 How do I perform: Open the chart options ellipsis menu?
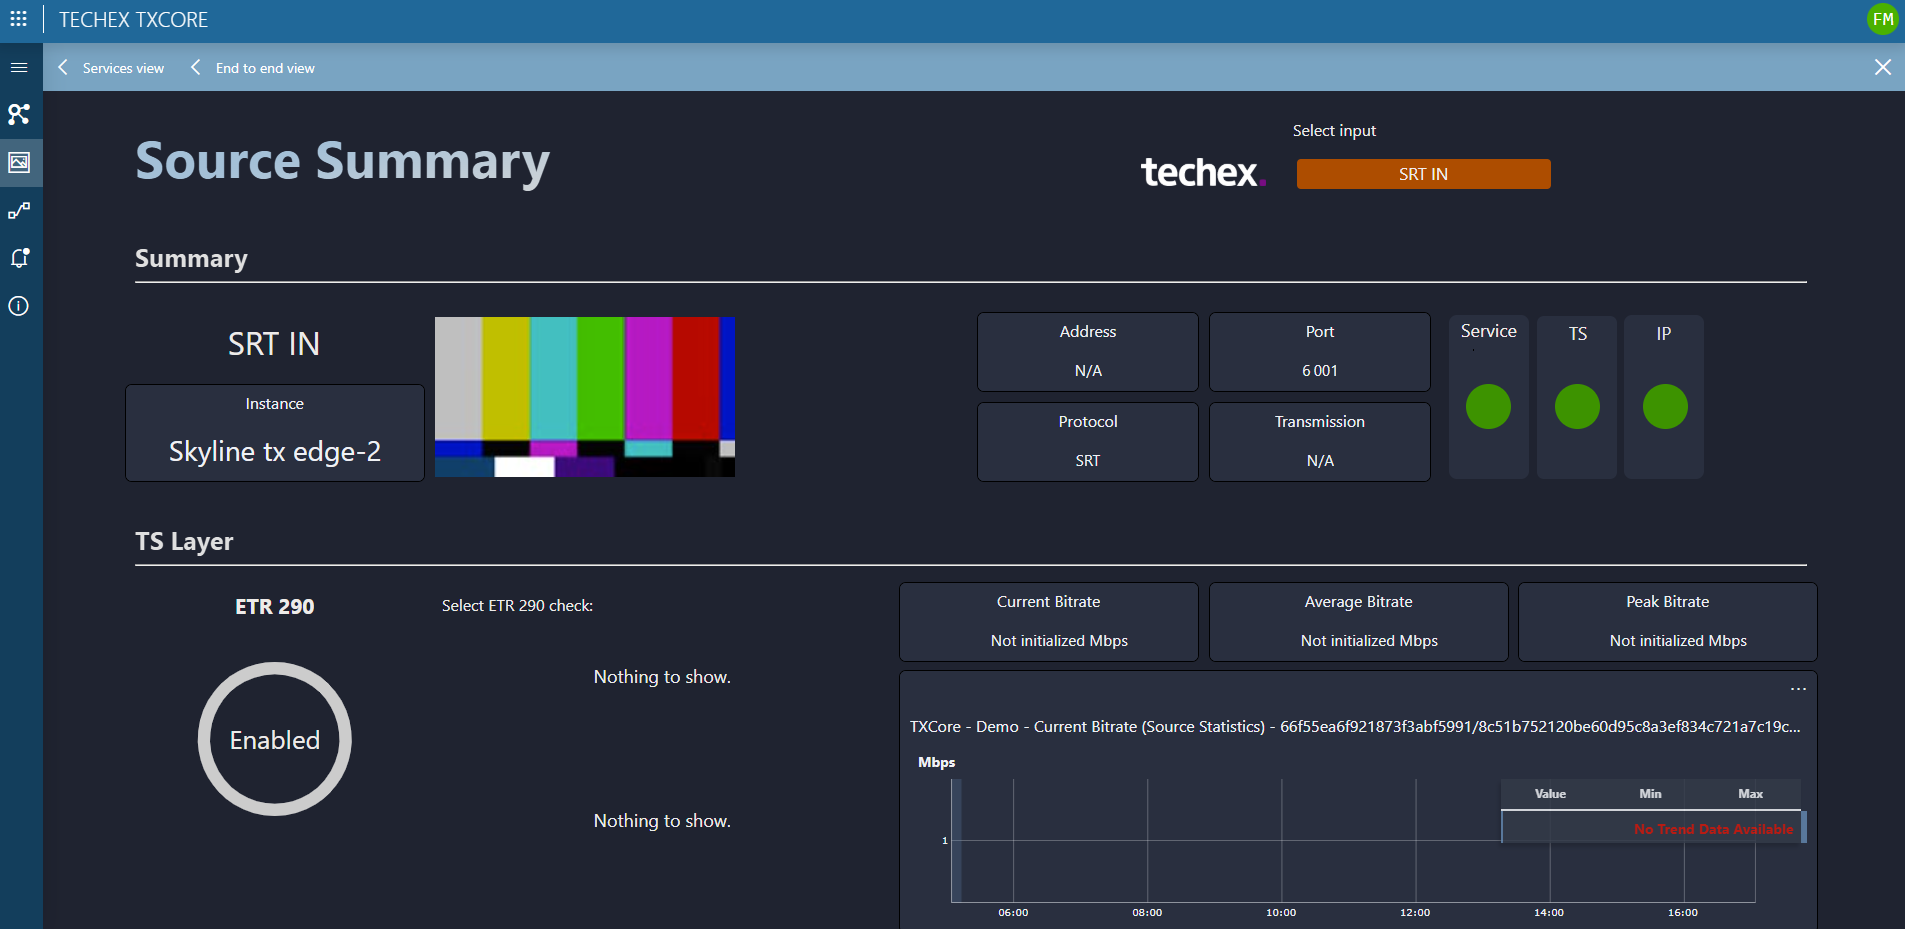[x=1798, y=689]
